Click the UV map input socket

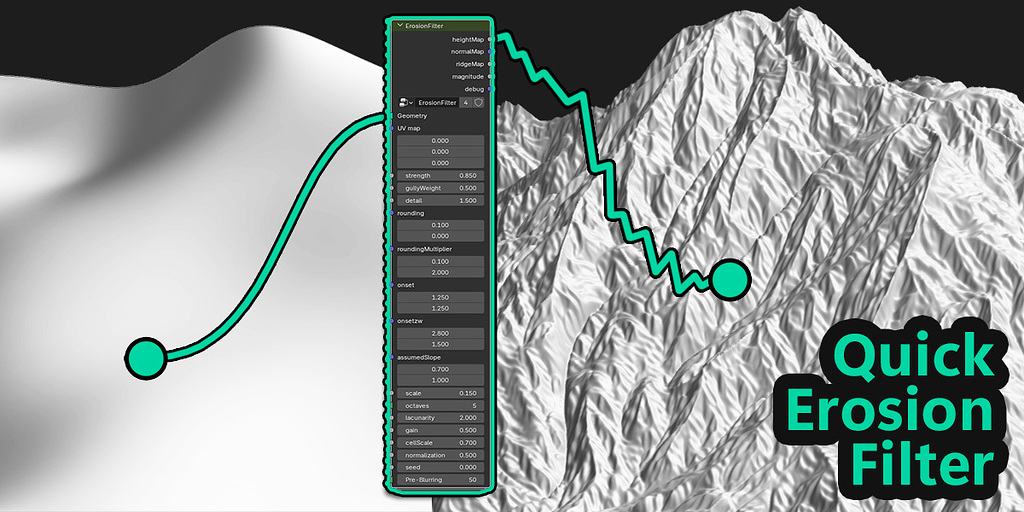tap(391, 128)
